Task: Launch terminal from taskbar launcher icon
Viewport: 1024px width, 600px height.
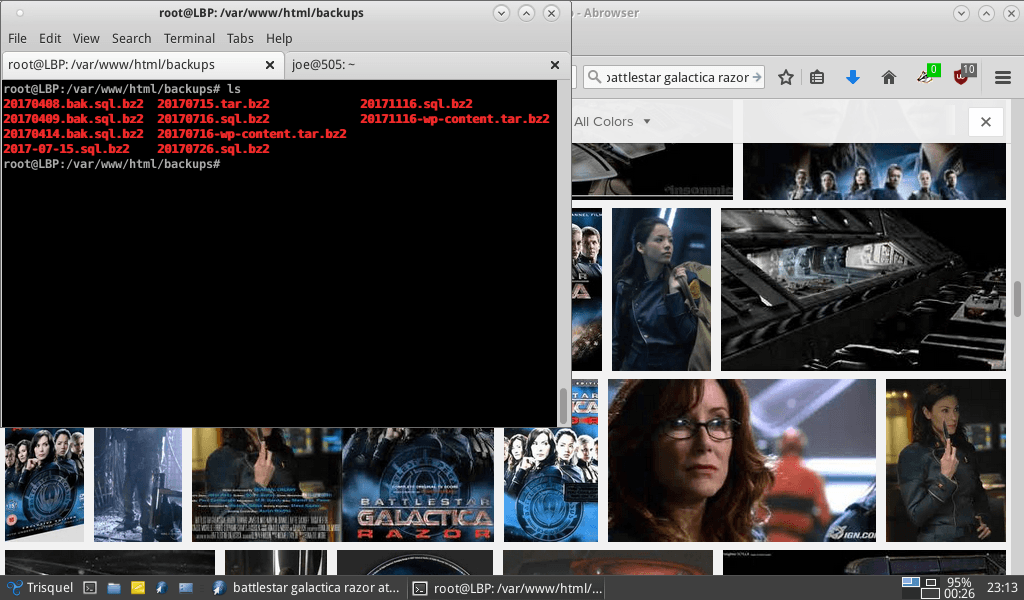Action: pos(90,588)
